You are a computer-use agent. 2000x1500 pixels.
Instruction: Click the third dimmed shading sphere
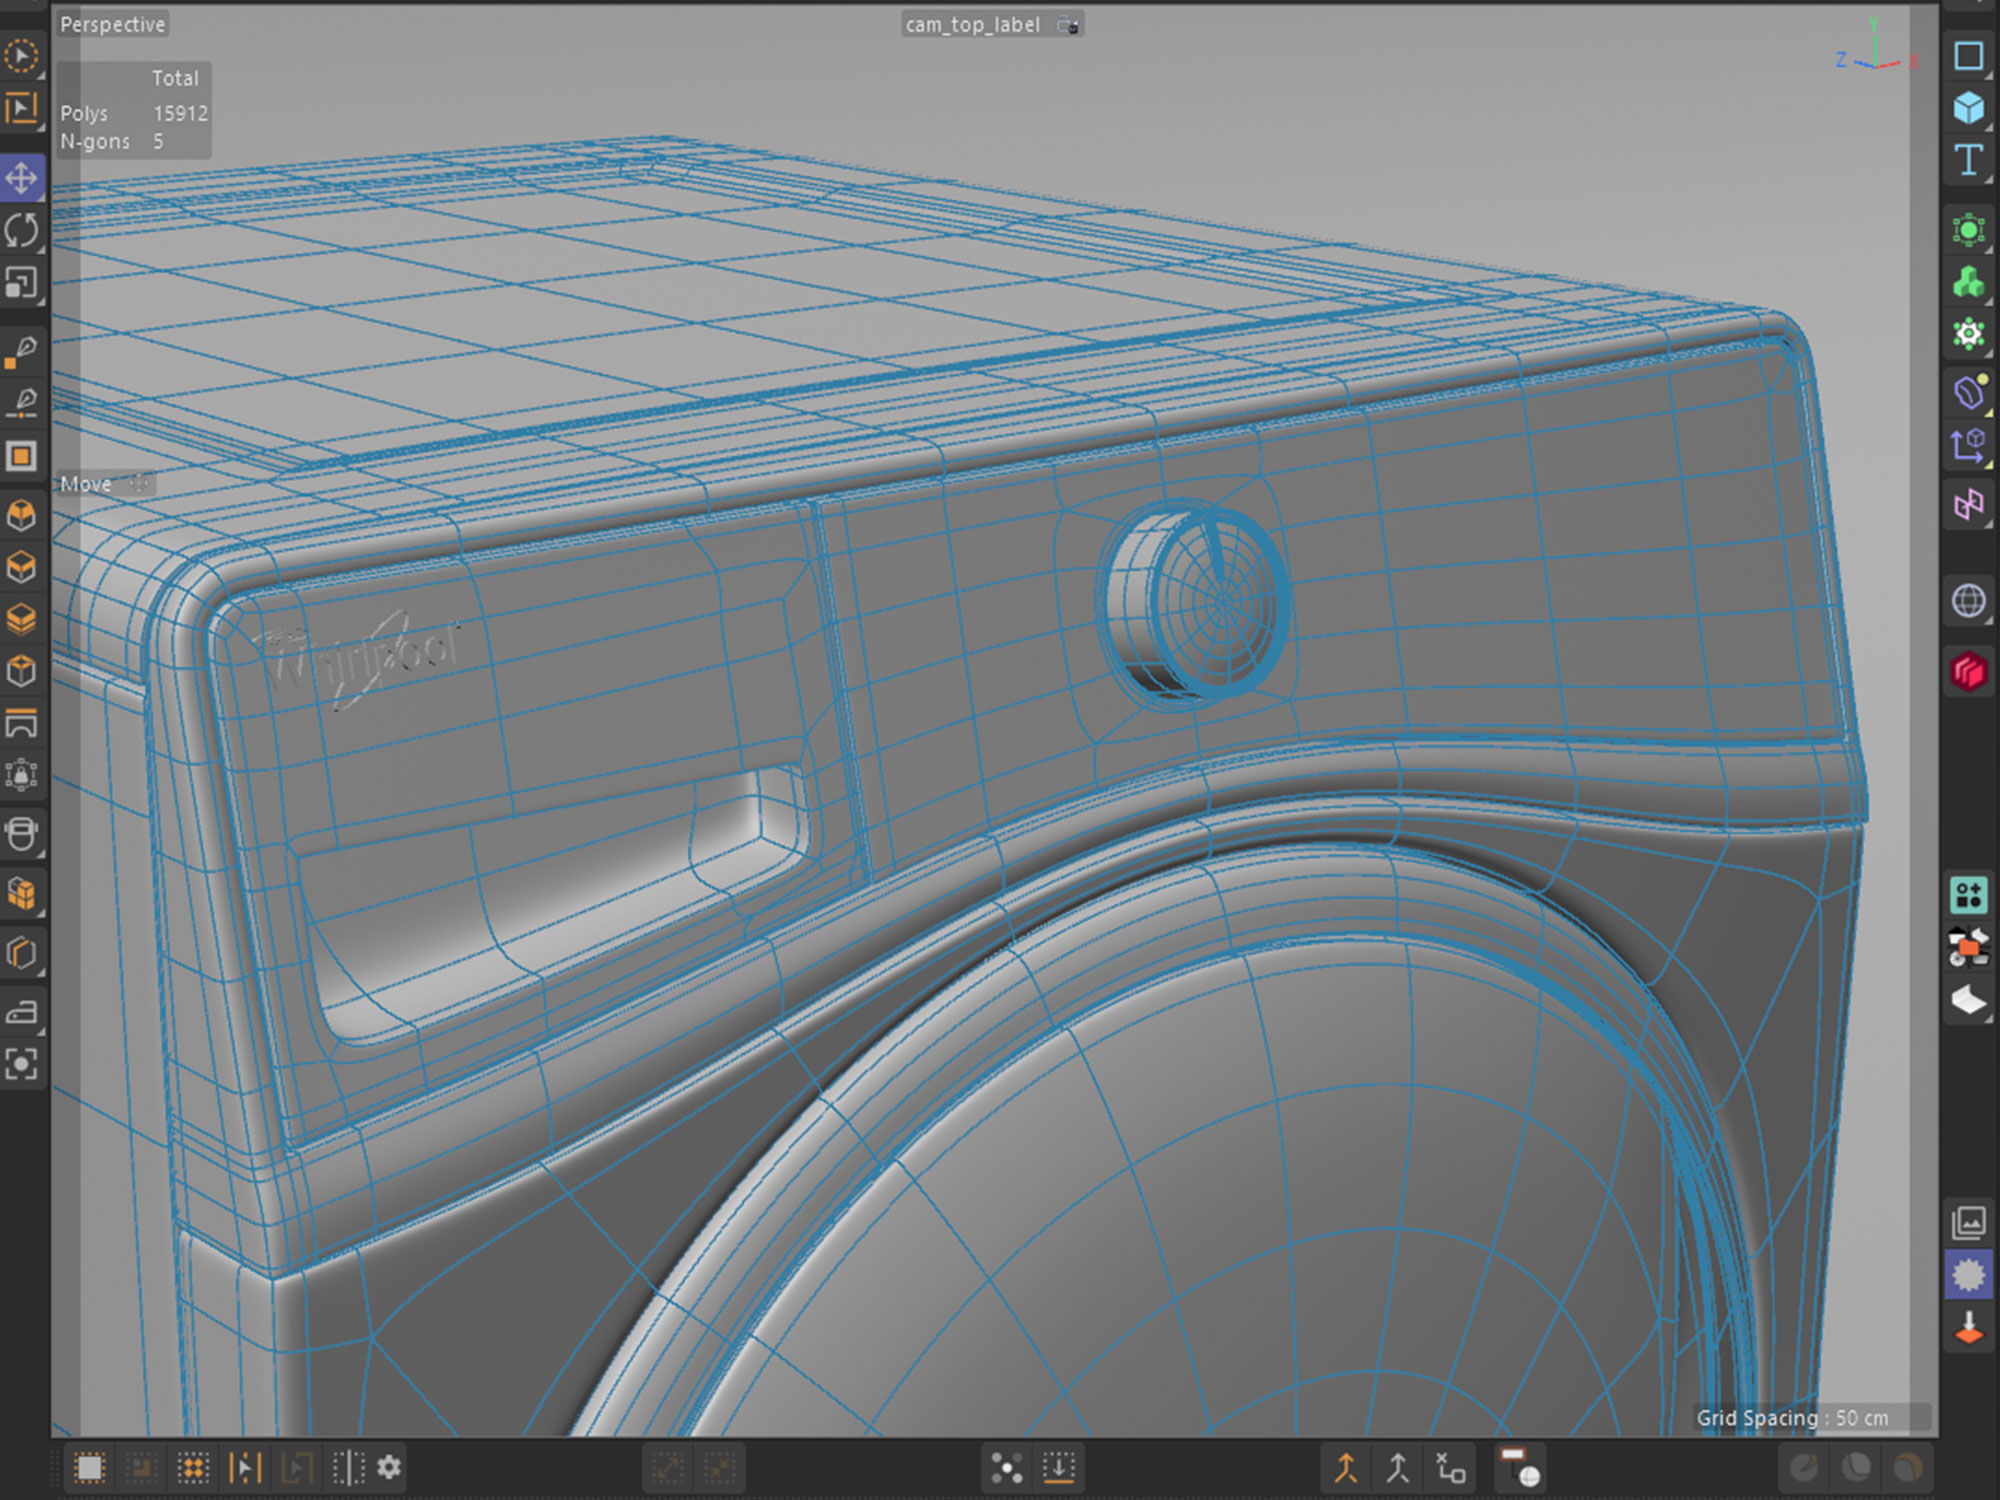tap(1908, 1468)
